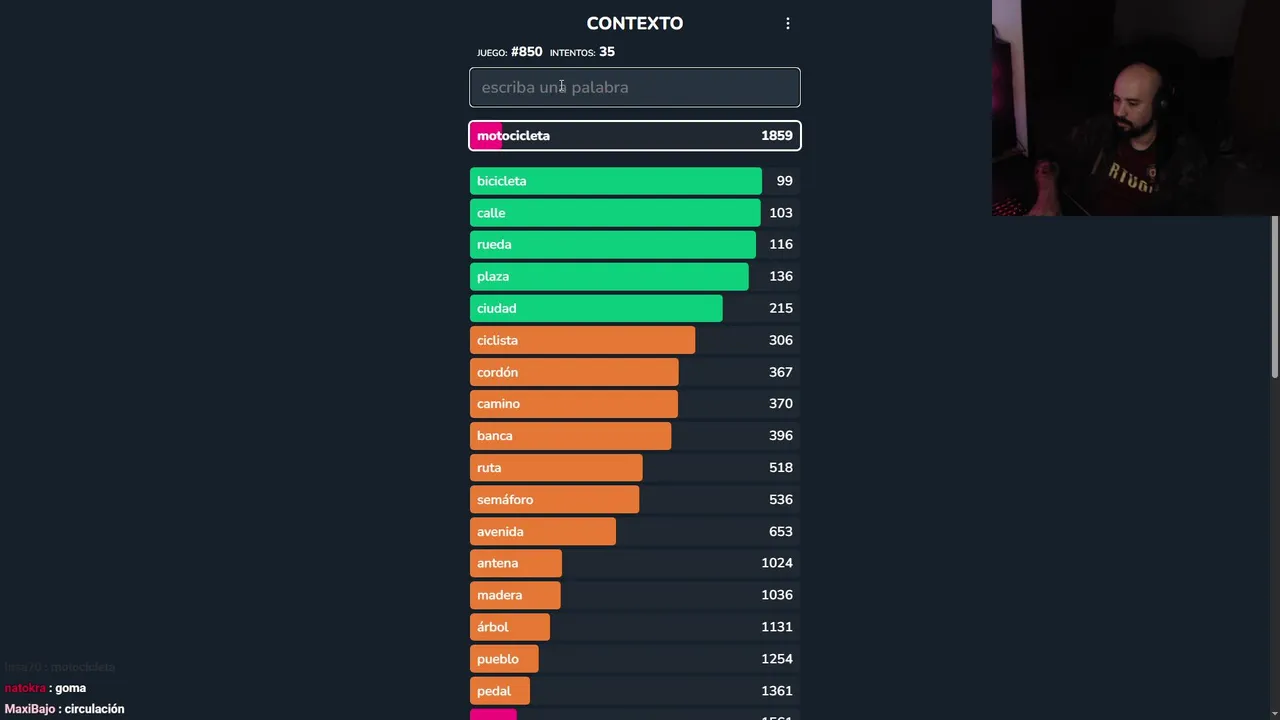Click the banca guess row
This screenshot has height=720, width=1280.
[634, 436]
